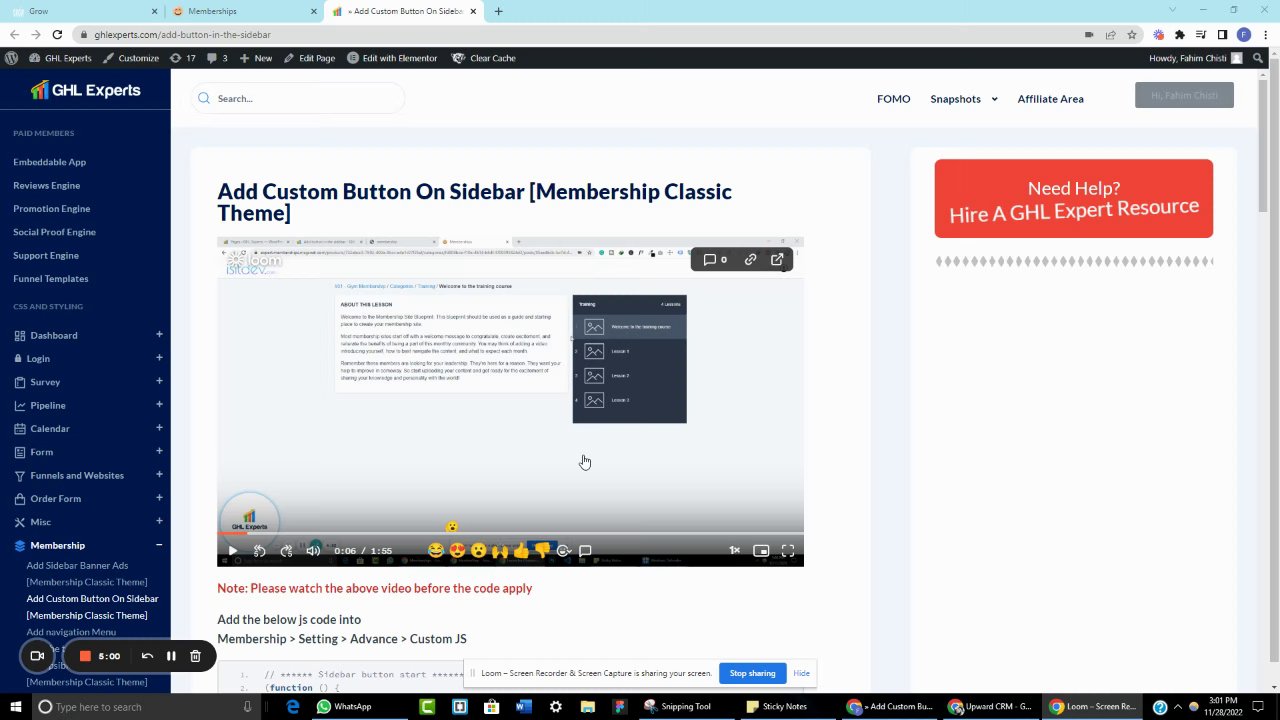
Task: Expand the Calendar sidebar section
Action: (159, 428)
